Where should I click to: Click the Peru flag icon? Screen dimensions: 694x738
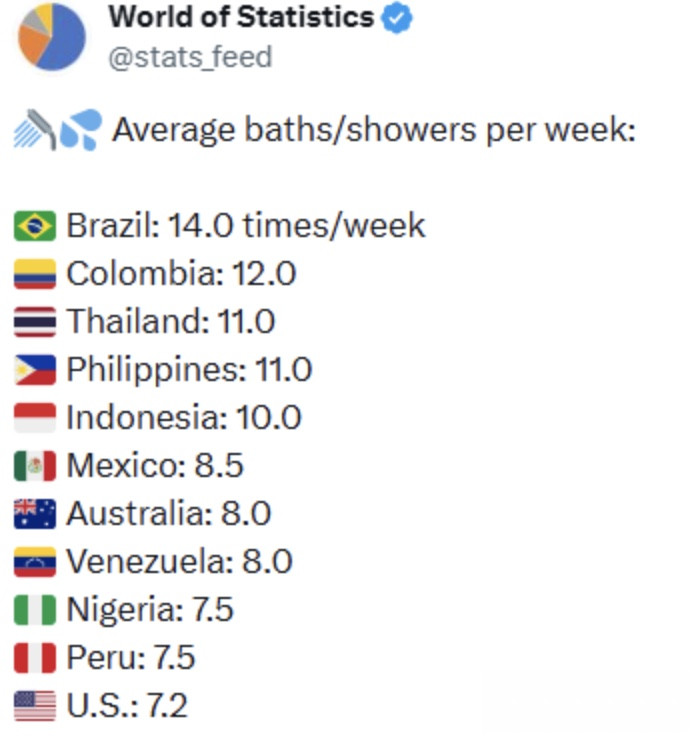(x=35, y=658)
